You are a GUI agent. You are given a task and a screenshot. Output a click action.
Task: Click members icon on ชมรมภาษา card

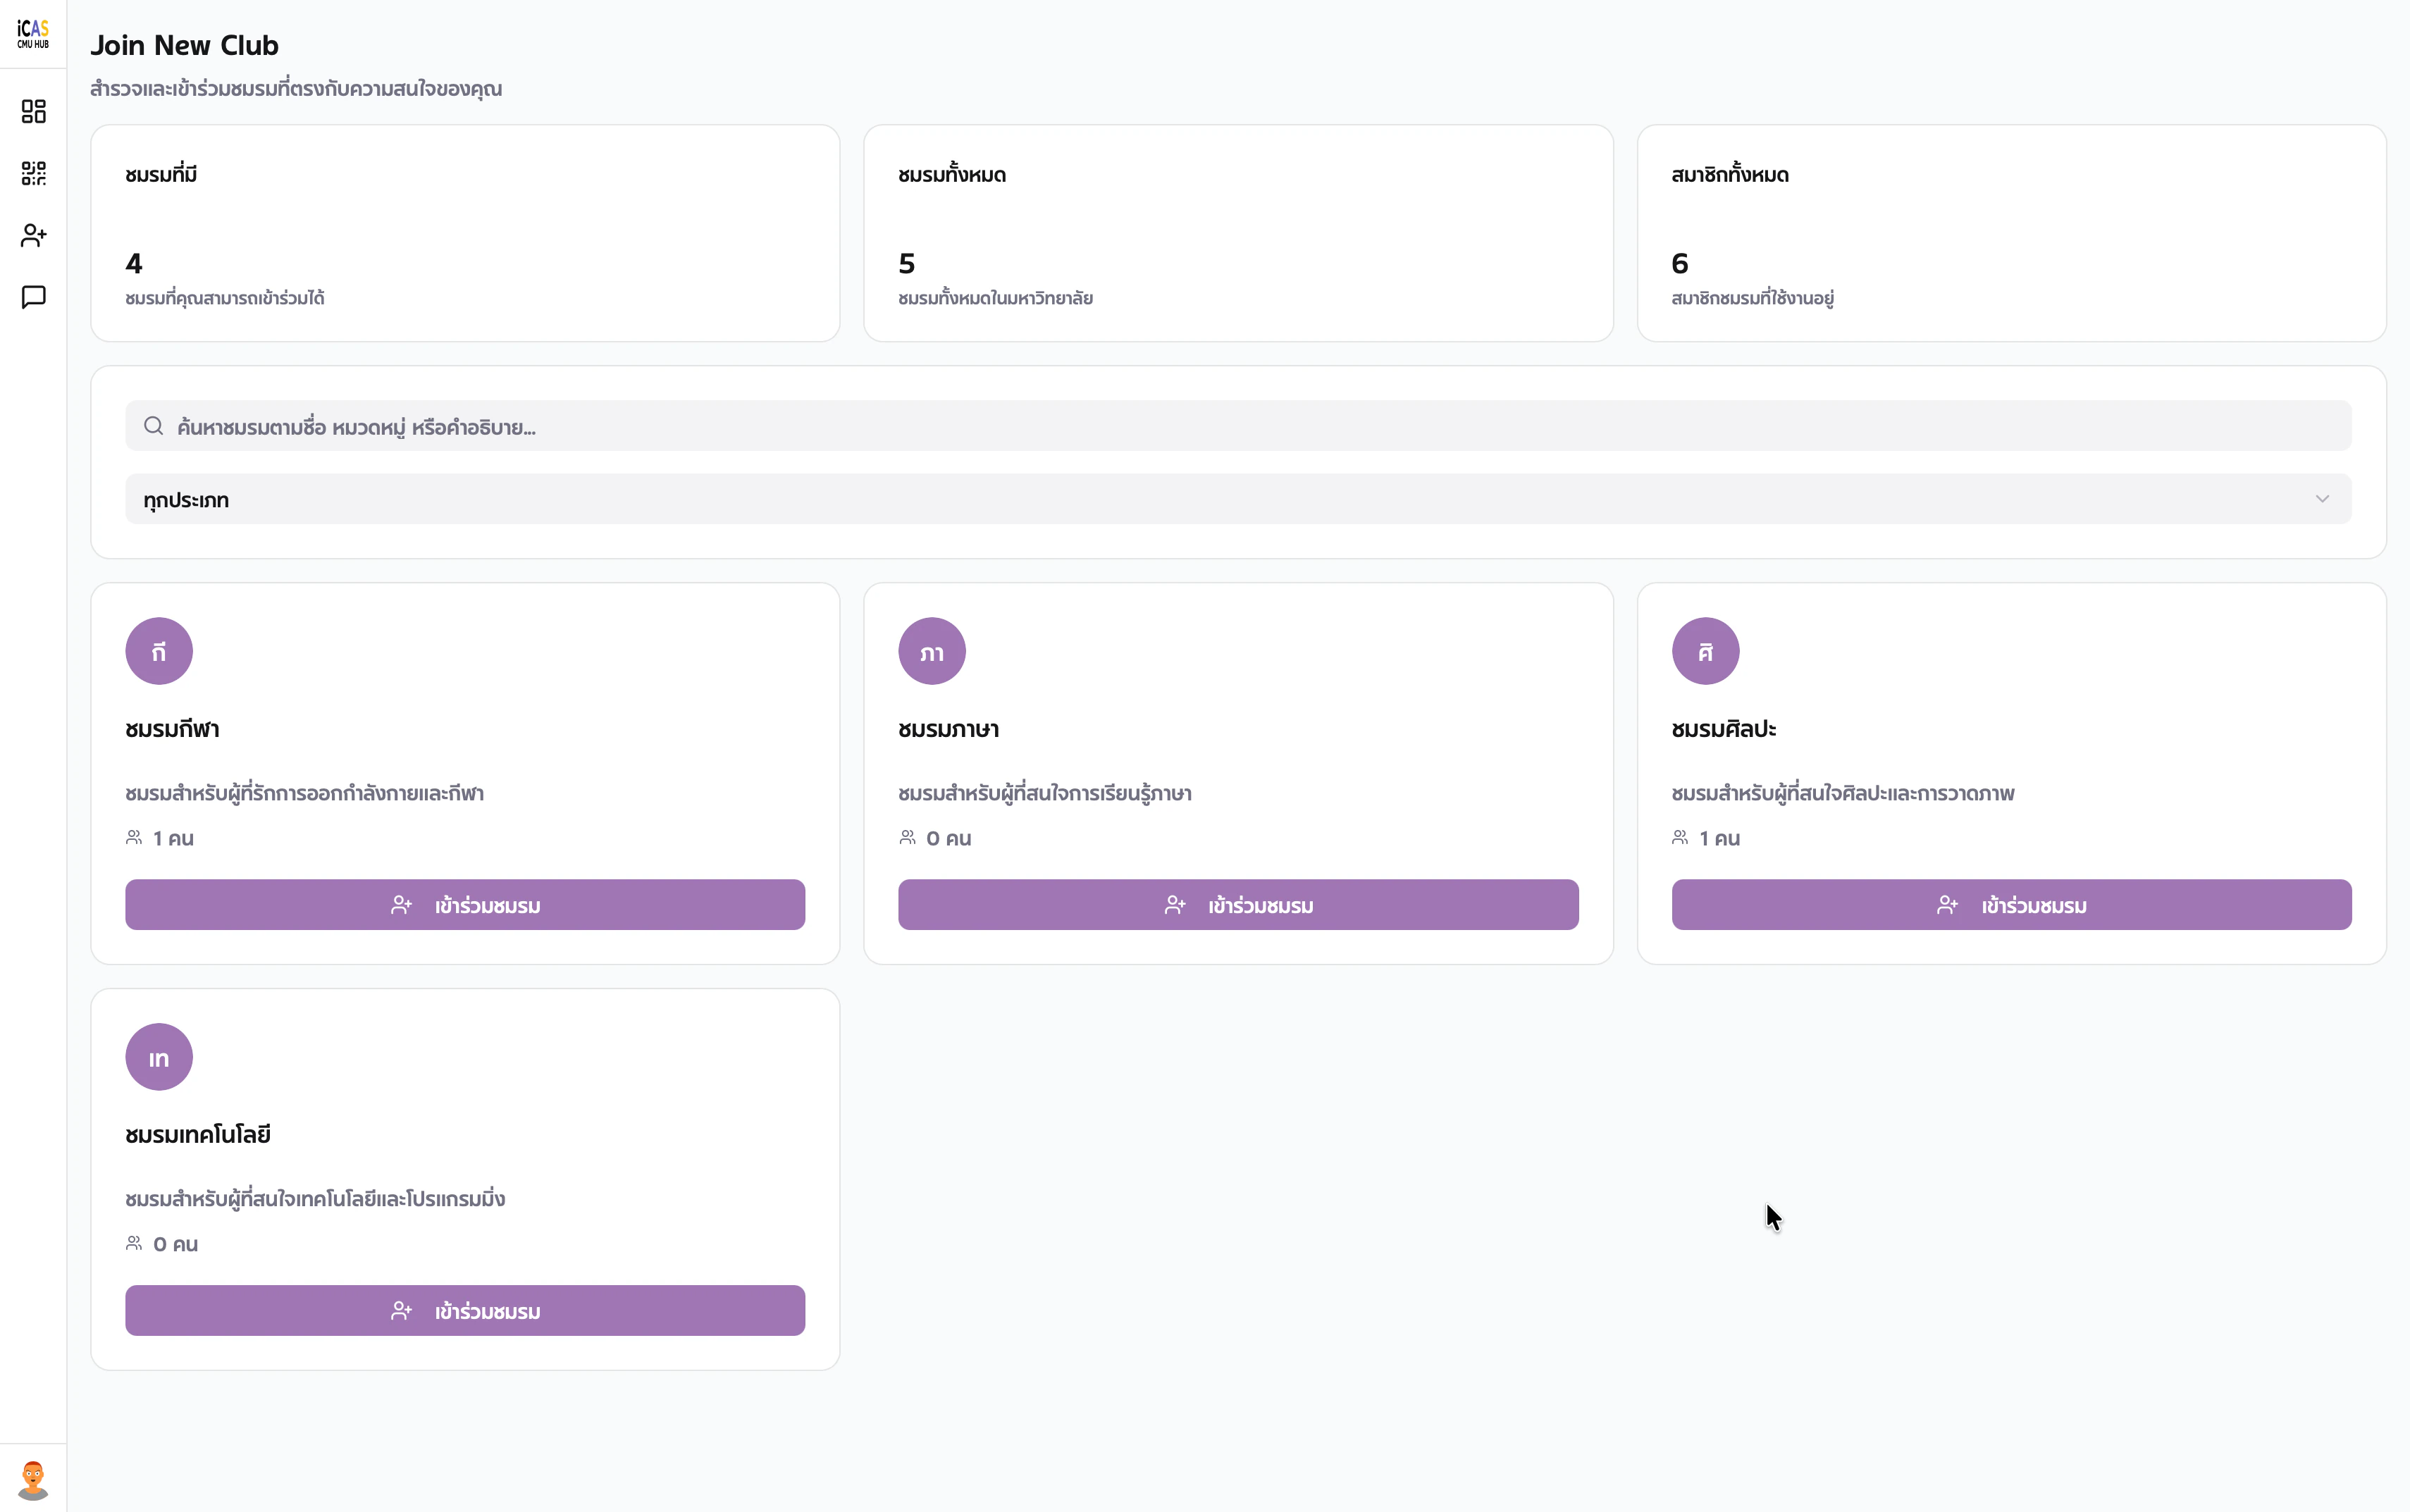(x=907, y=837)
